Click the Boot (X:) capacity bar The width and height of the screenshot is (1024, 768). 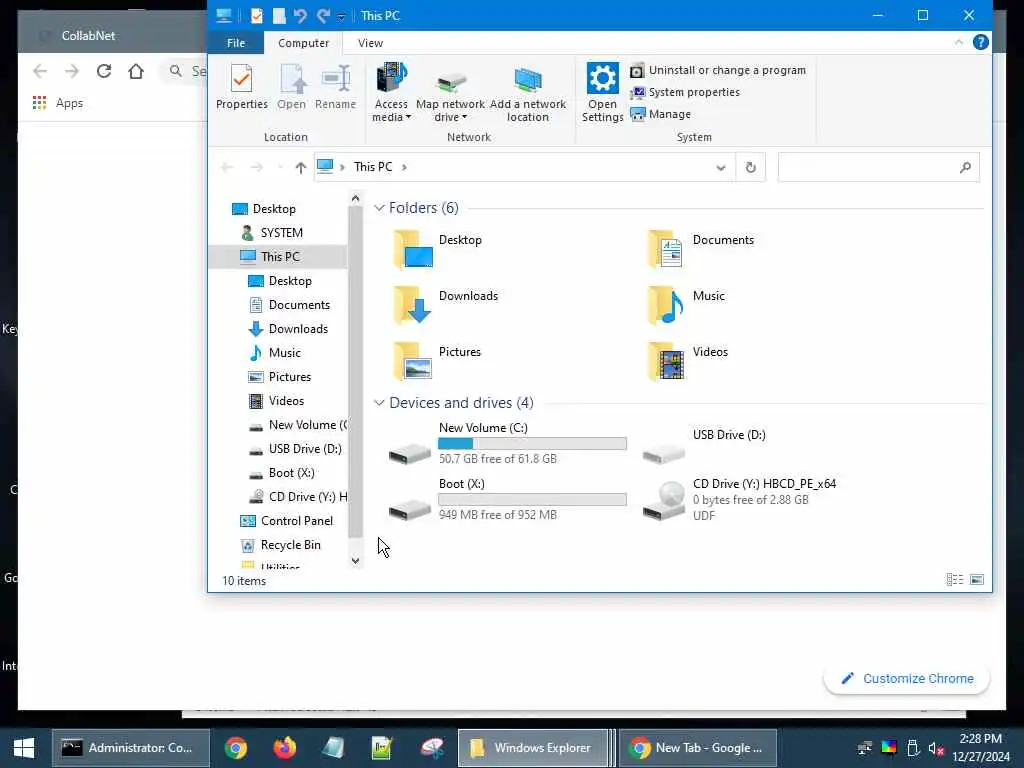tap(532, 500)
